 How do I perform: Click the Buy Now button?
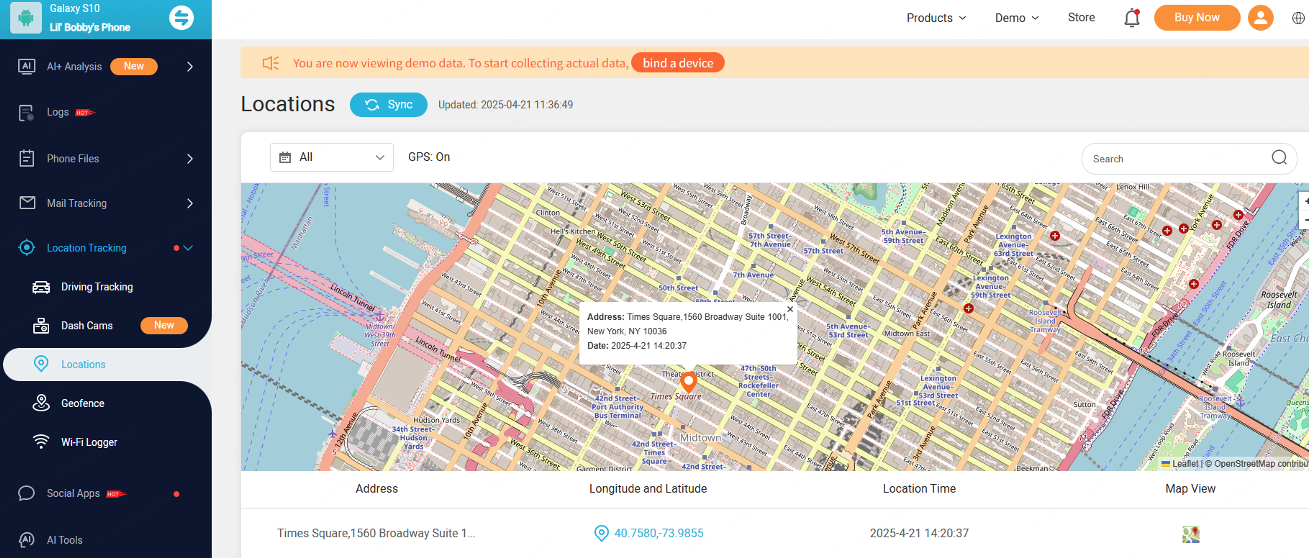point(1197,18)
